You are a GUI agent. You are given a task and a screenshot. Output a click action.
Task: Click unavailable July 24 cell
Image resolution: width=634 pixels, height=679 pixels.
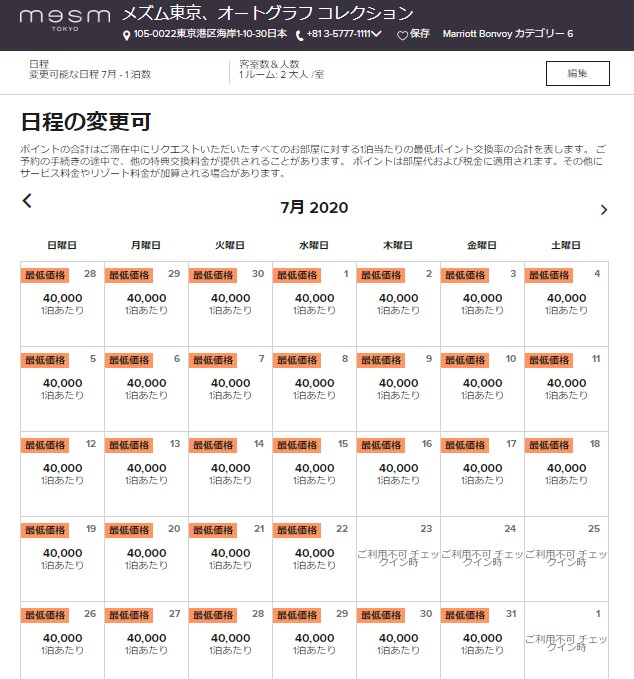tap(482, 559)
